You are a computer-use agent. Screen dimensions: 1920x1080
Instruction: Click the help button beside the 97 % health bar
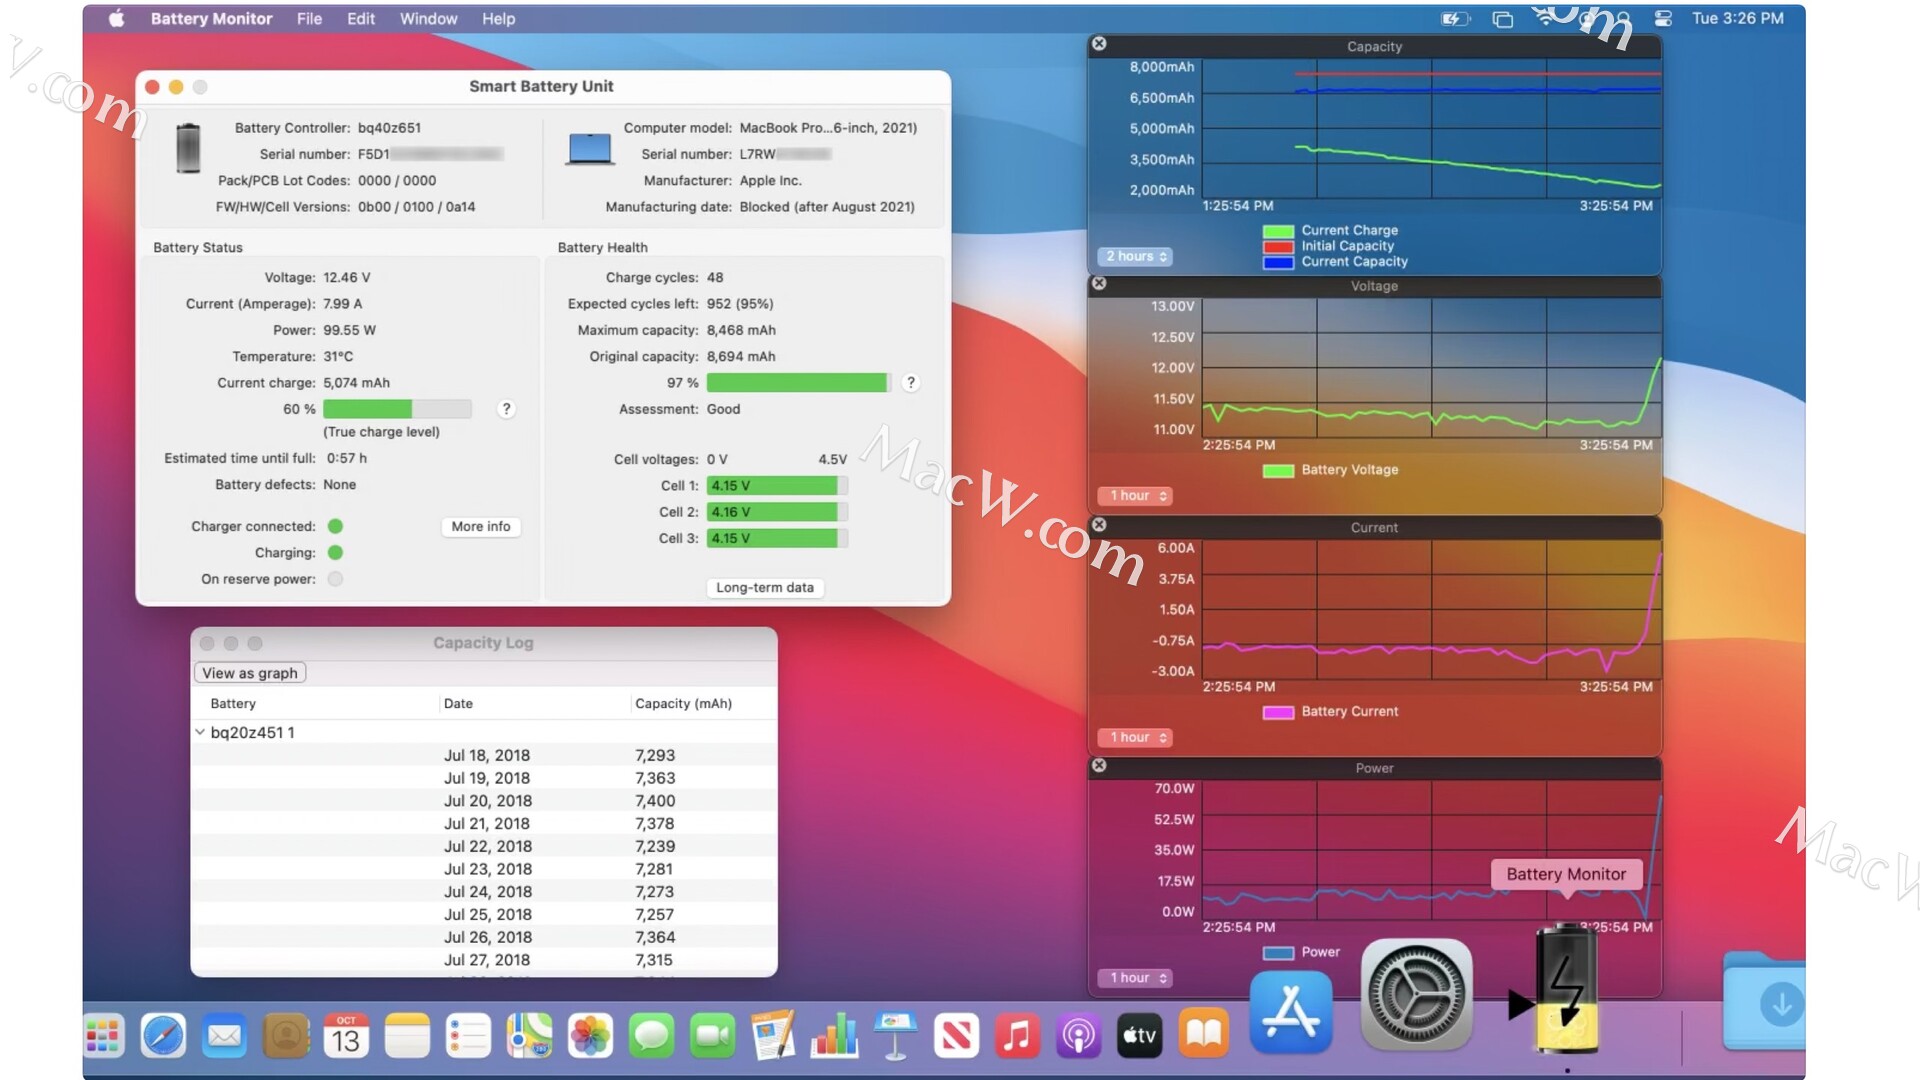(910, 383)
